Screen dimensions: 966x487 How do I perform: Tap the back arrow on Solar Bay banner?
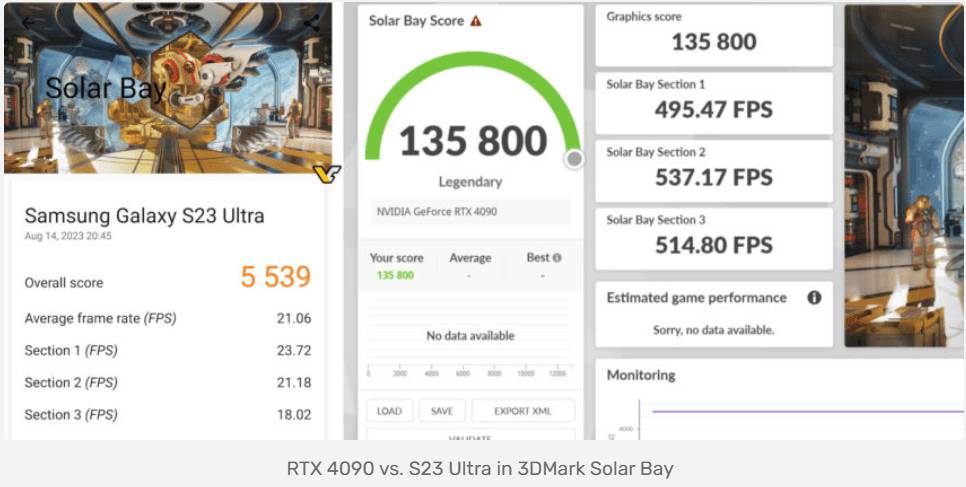[x=29, y=22]
